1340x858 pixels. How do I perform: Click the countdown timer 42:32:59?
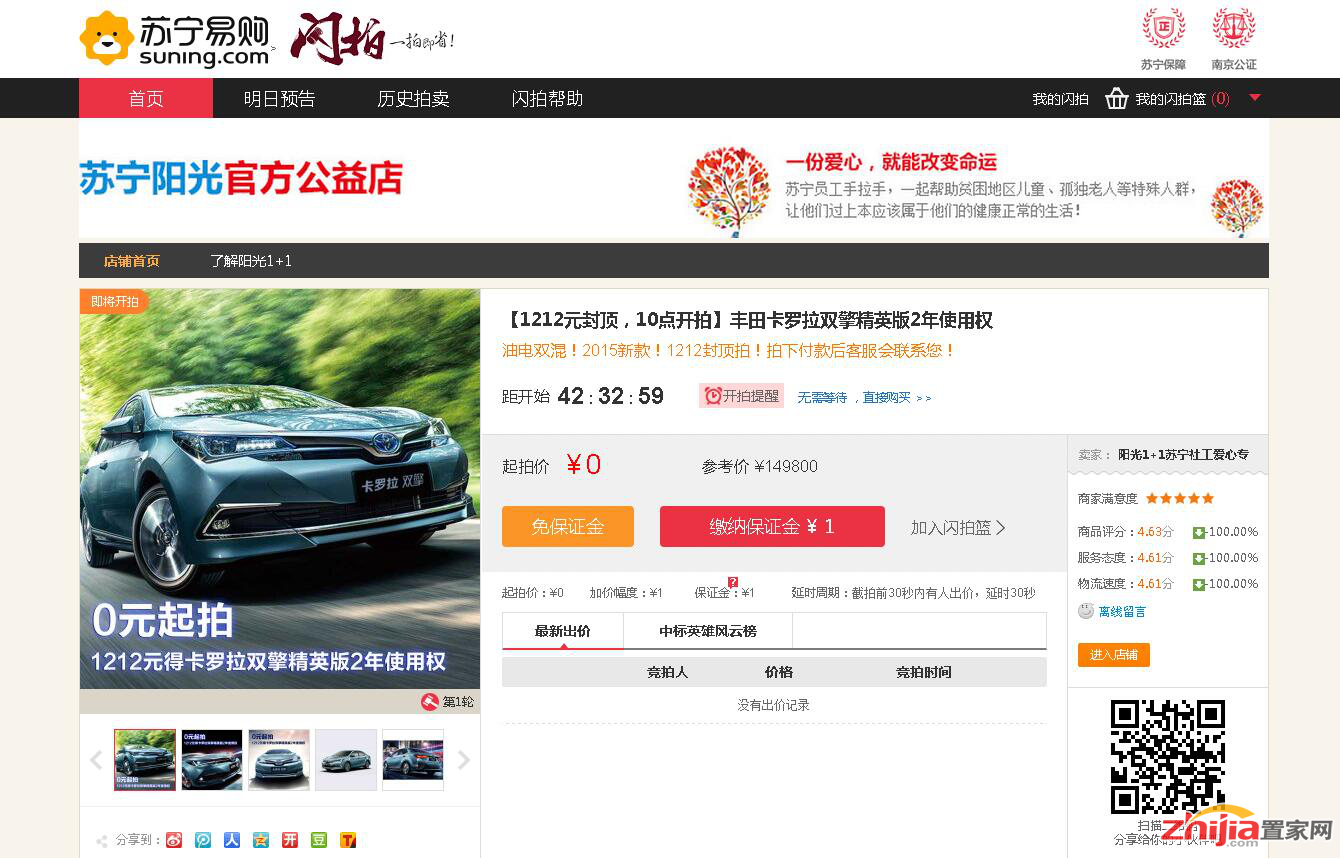point(610,396)
